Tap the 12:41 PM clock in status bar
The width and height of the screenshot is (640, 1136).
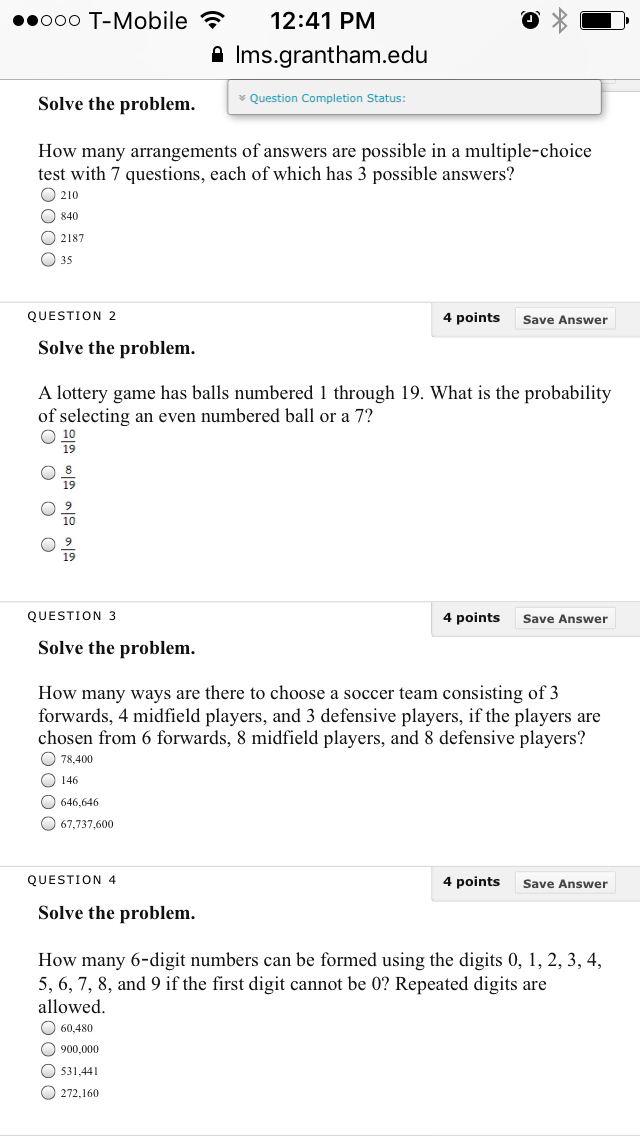323,21
